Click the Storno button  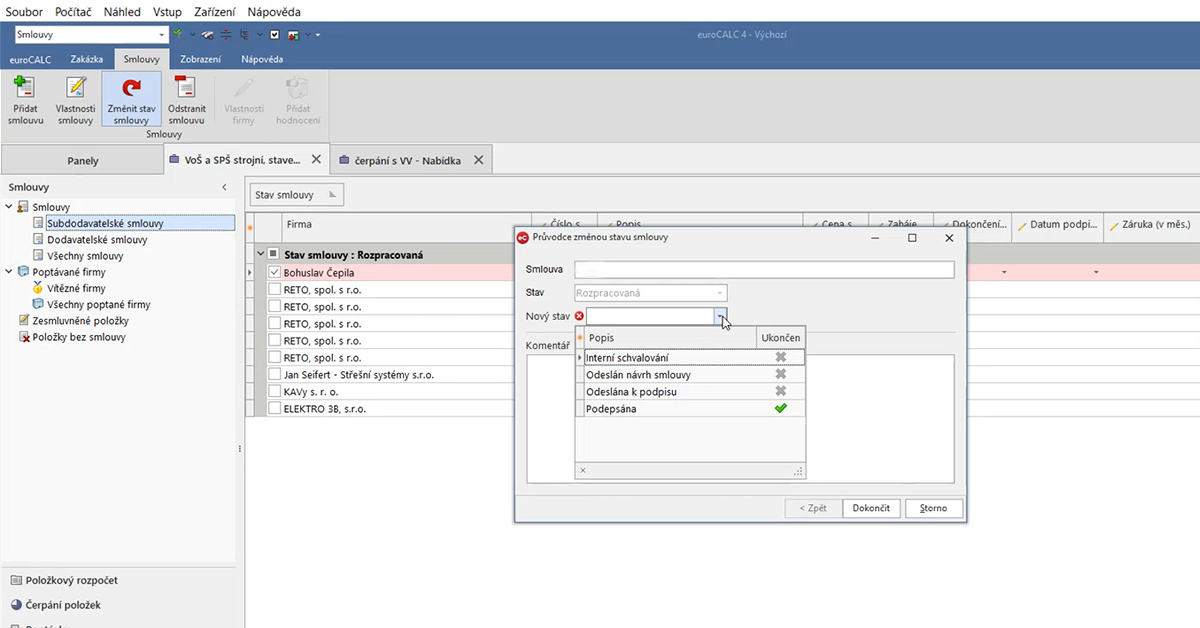(x=933, y=508)
